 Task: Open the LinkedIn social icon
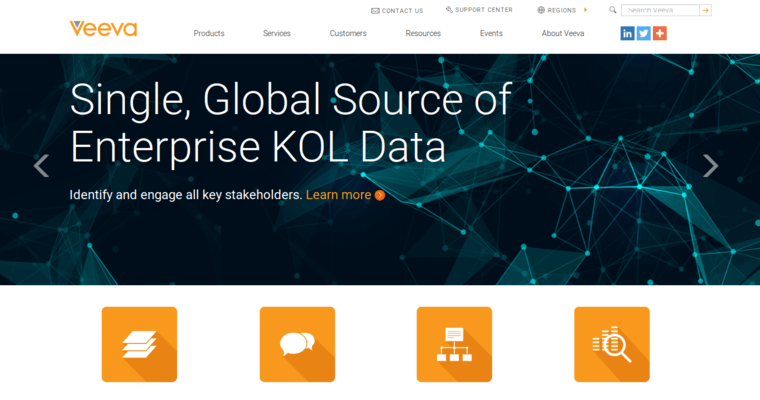pos(628,33)
